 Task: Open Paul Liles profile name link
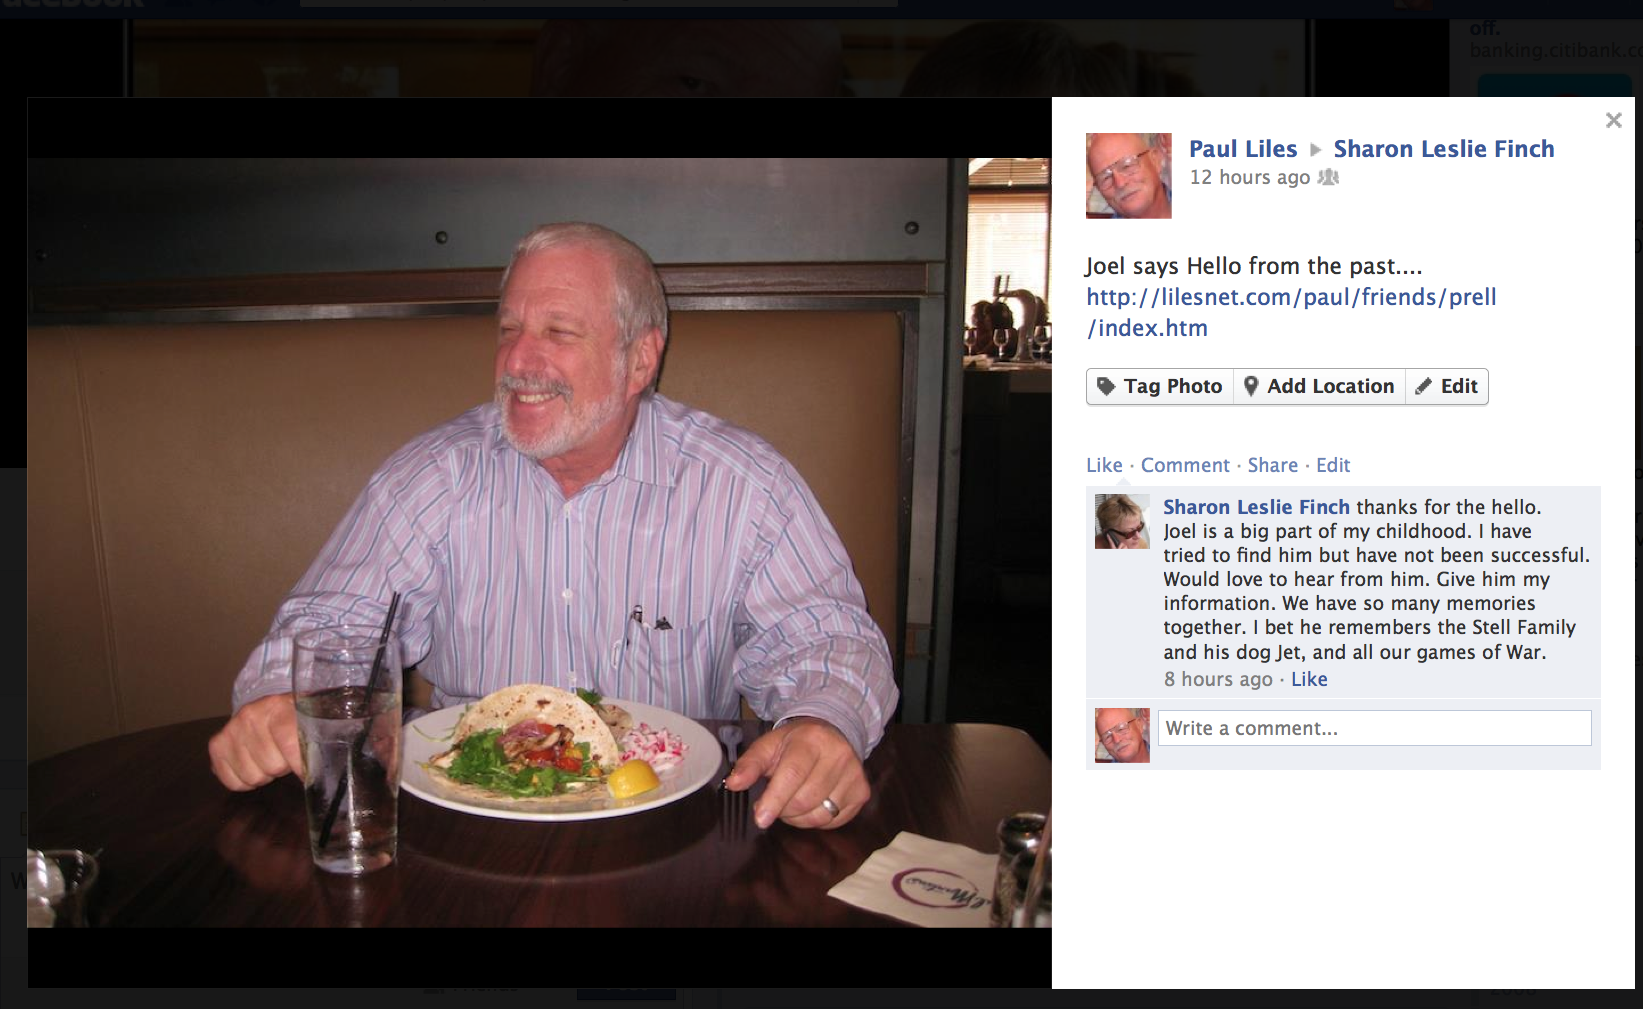(x=1242, y=149)
